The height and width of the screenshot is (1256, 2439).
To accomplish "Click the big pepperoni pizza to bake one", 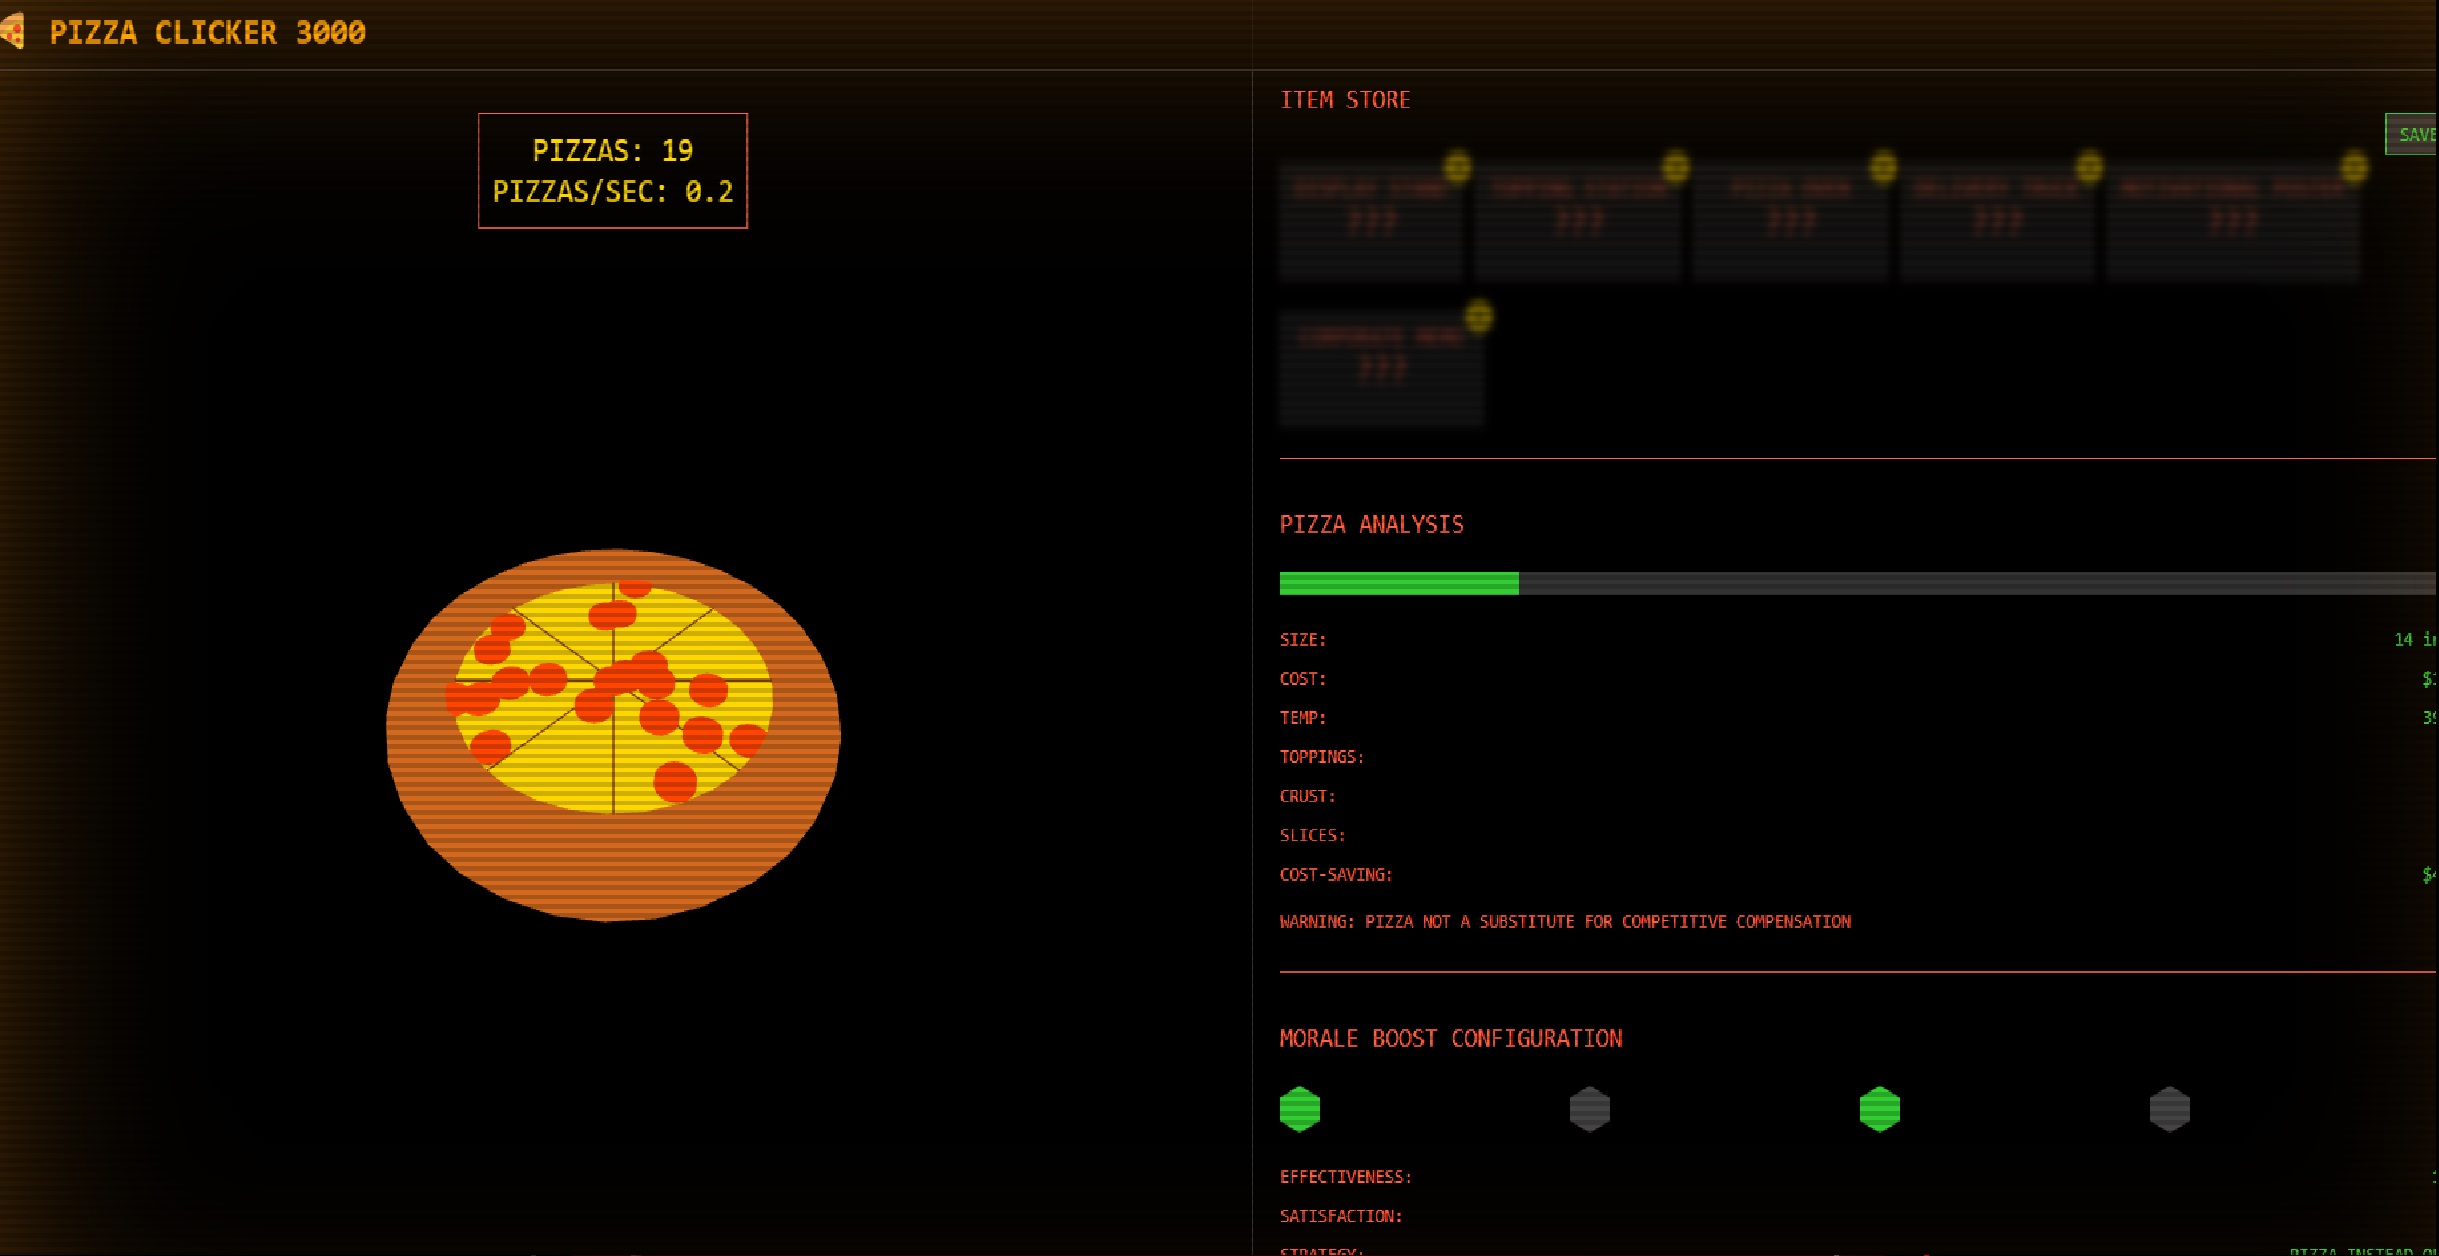I will tap(614, 731).
